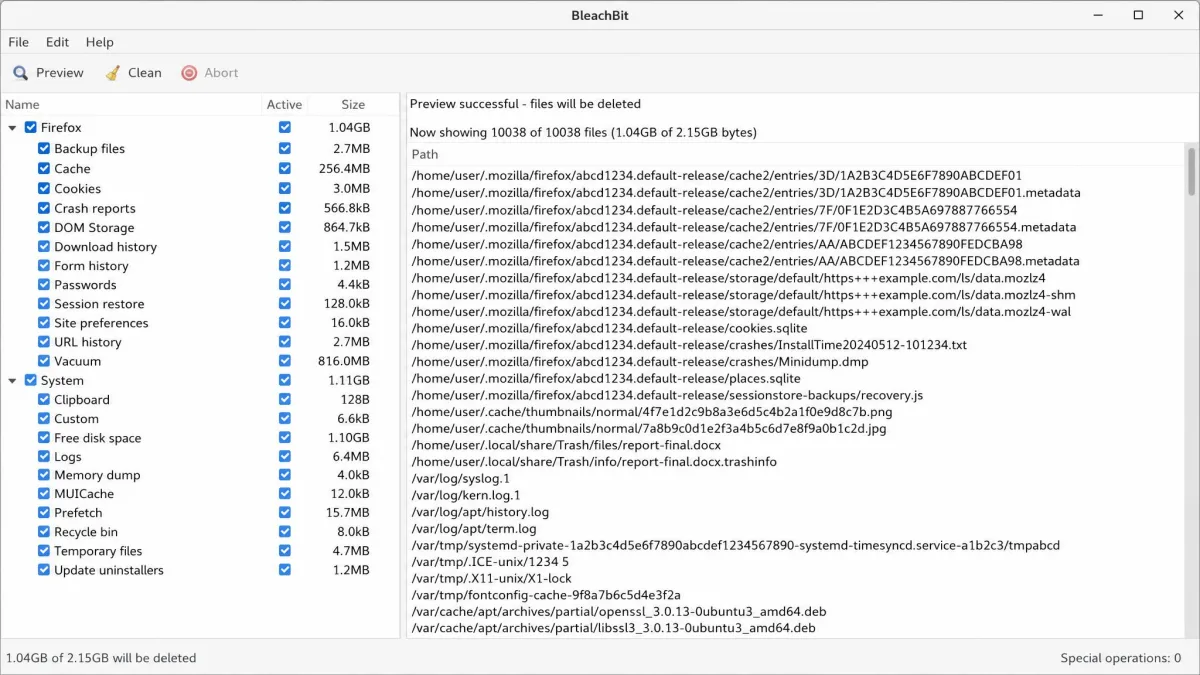Click the Abort stop icon
The image size is (1200, 675).
(189, 73)
